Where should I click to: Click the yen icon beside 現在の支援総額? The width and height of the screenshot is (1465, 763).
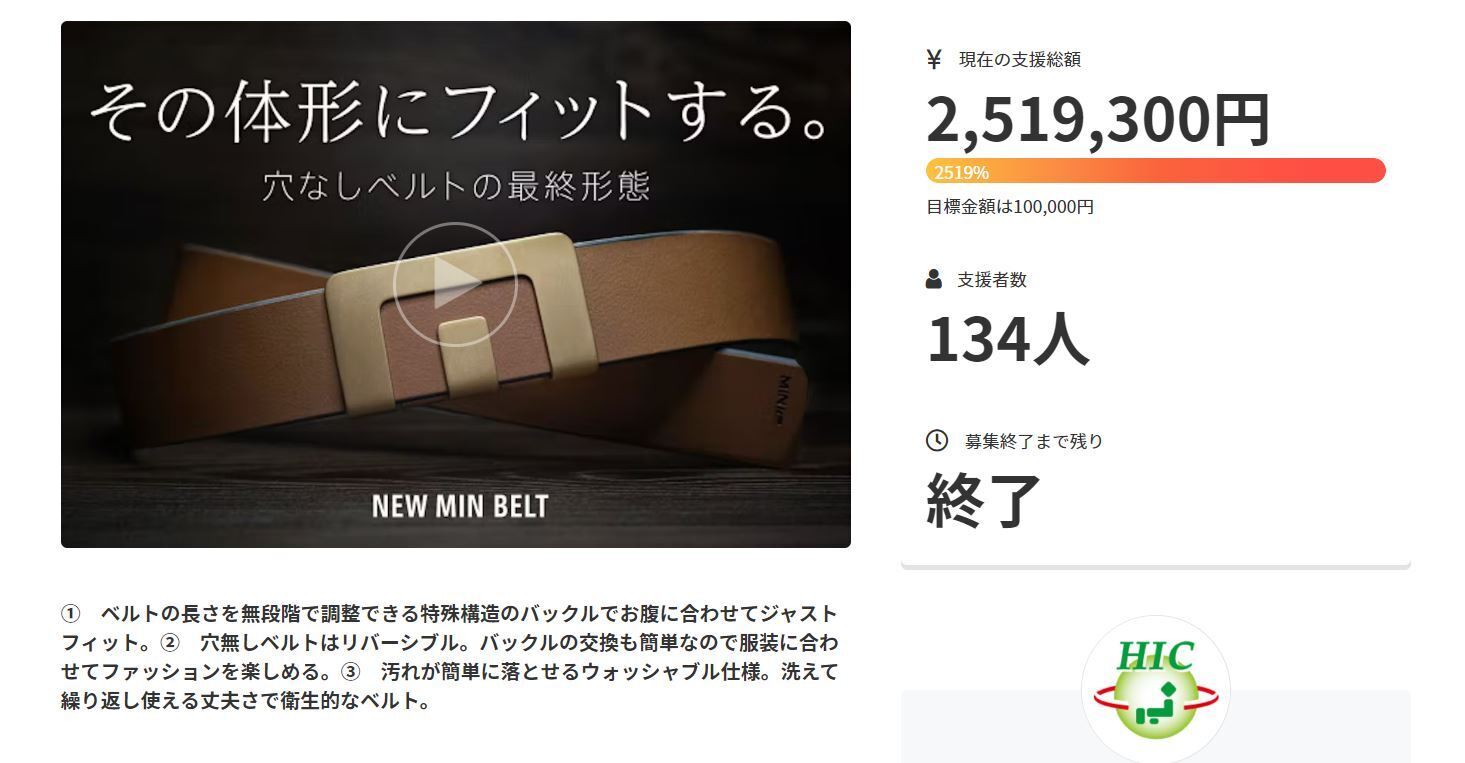(934, 60)
